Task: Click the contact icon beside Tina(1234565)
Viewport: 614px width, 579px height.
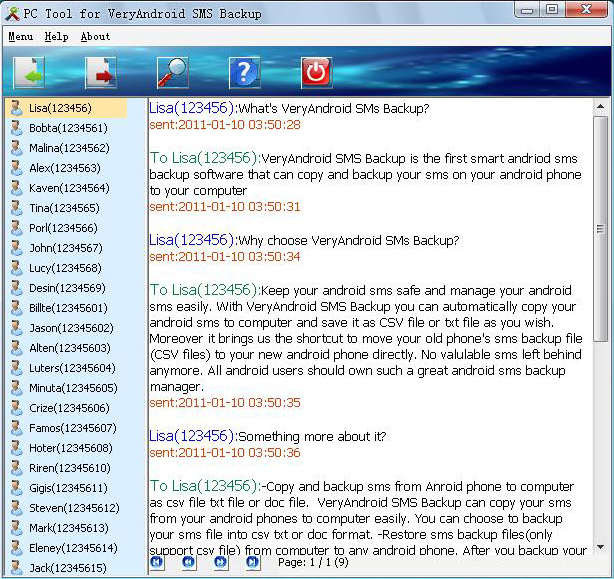Action: coord(16,207)
